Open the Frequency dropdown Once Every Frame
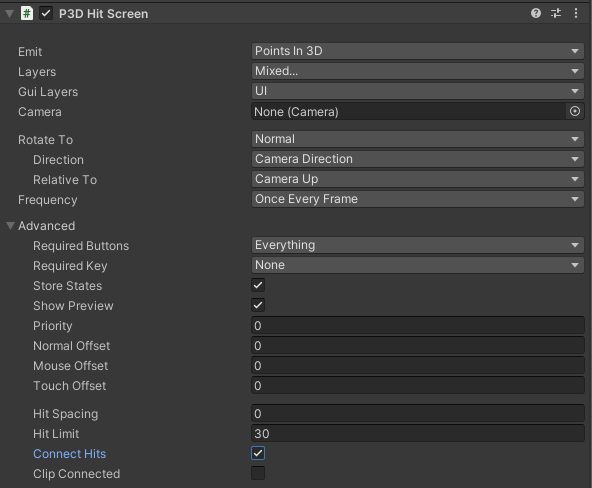The image size is (592, 488). click(x=418, y=199)
